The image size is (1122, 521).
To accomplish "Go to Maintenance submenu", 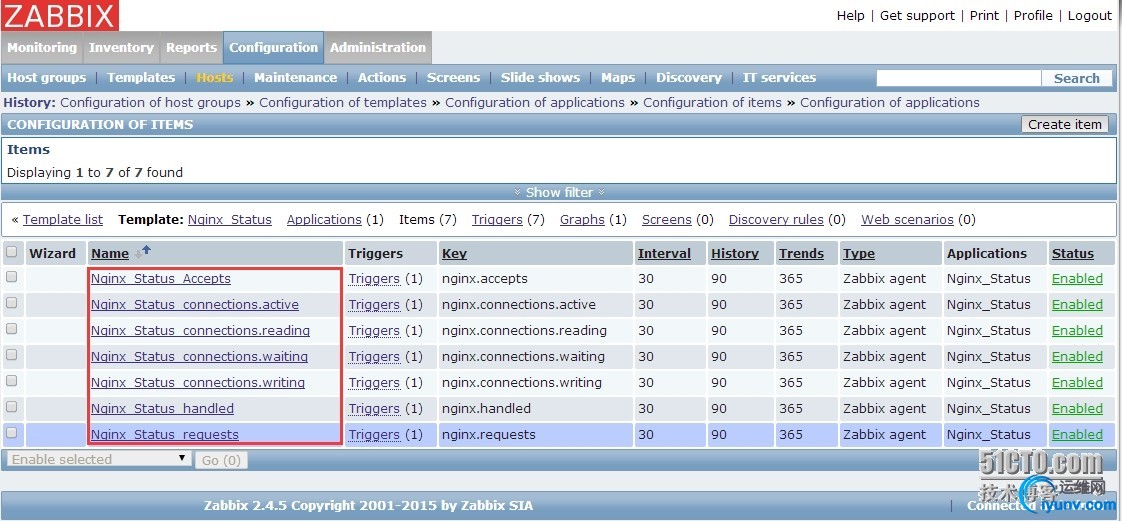I will click(296, 77).
